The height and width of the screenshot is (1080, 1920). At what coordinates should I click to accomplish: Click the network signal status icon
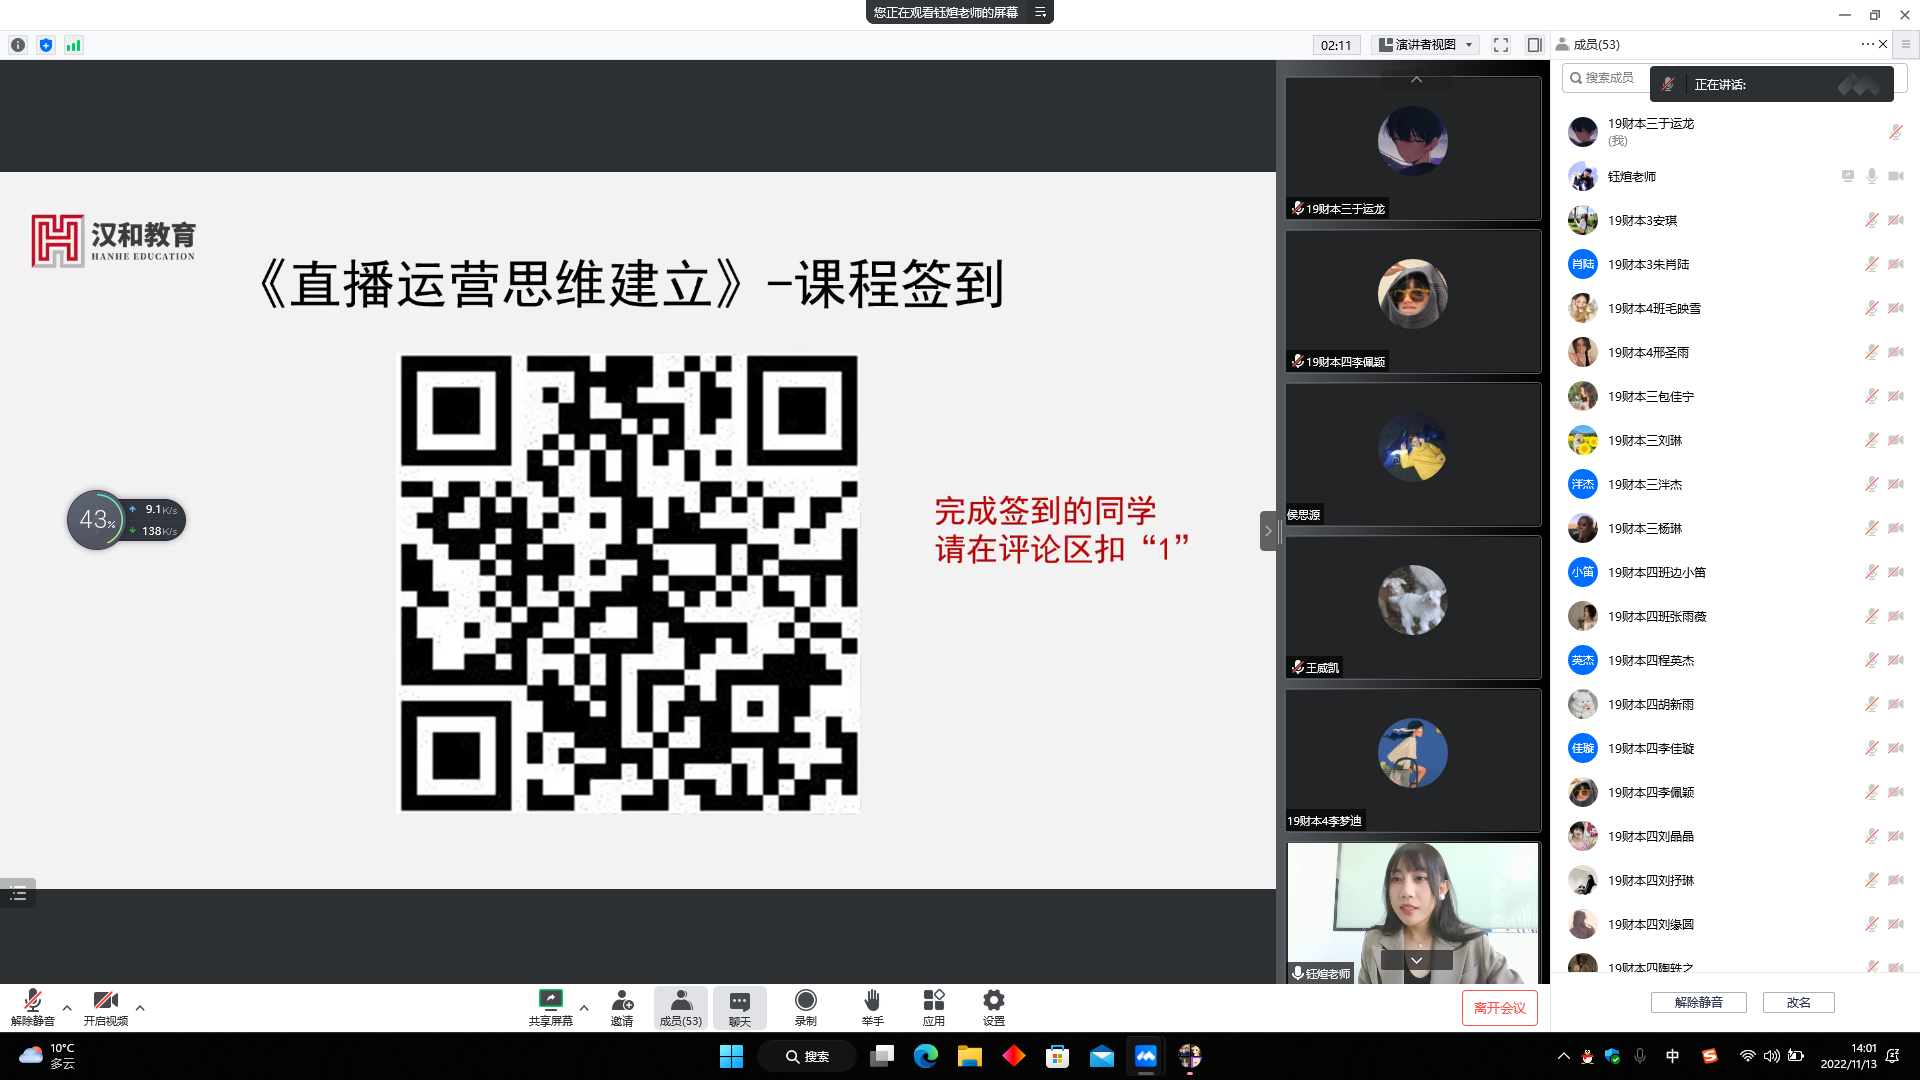[x=73, y=45]
